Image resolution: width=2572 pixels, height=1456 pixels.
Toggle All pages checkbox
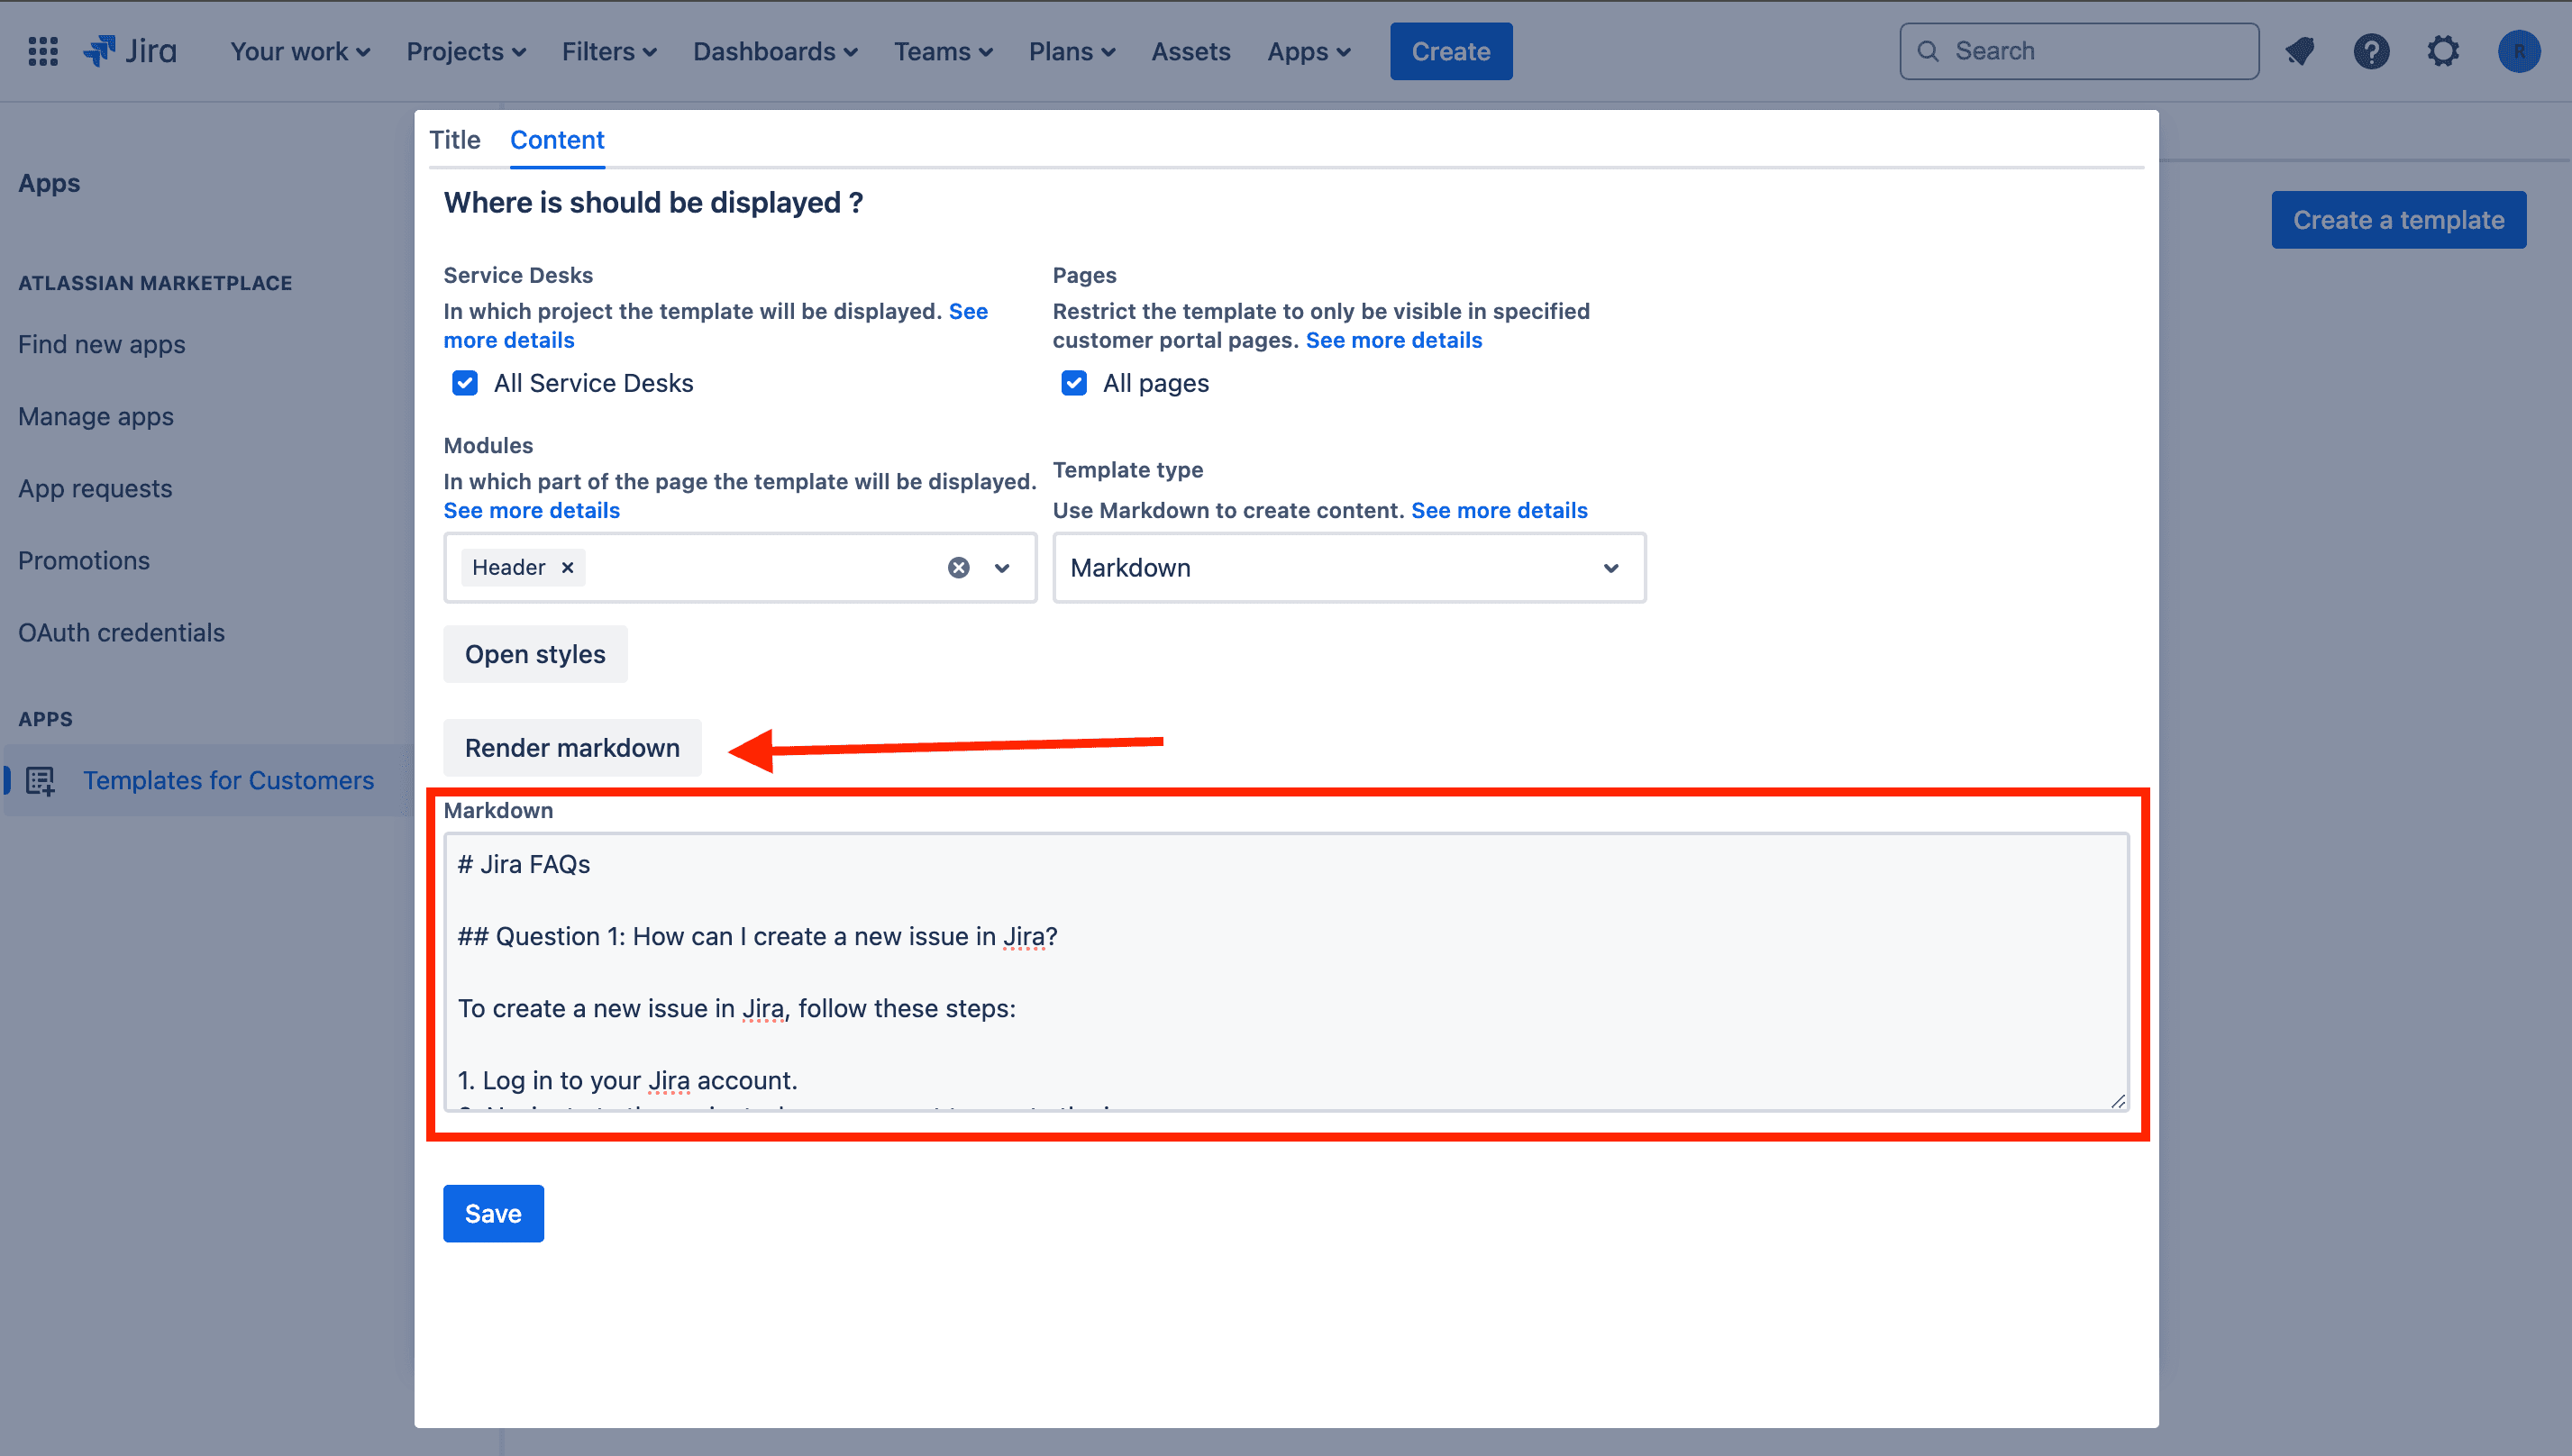[1073, 383]
